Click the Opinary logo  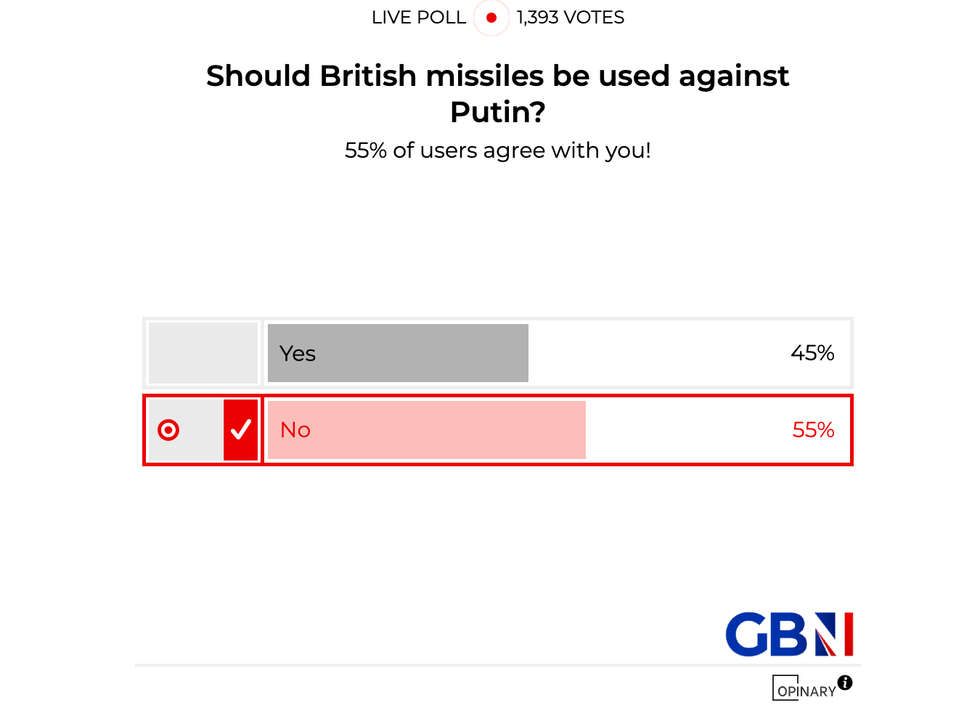[802, 688]
